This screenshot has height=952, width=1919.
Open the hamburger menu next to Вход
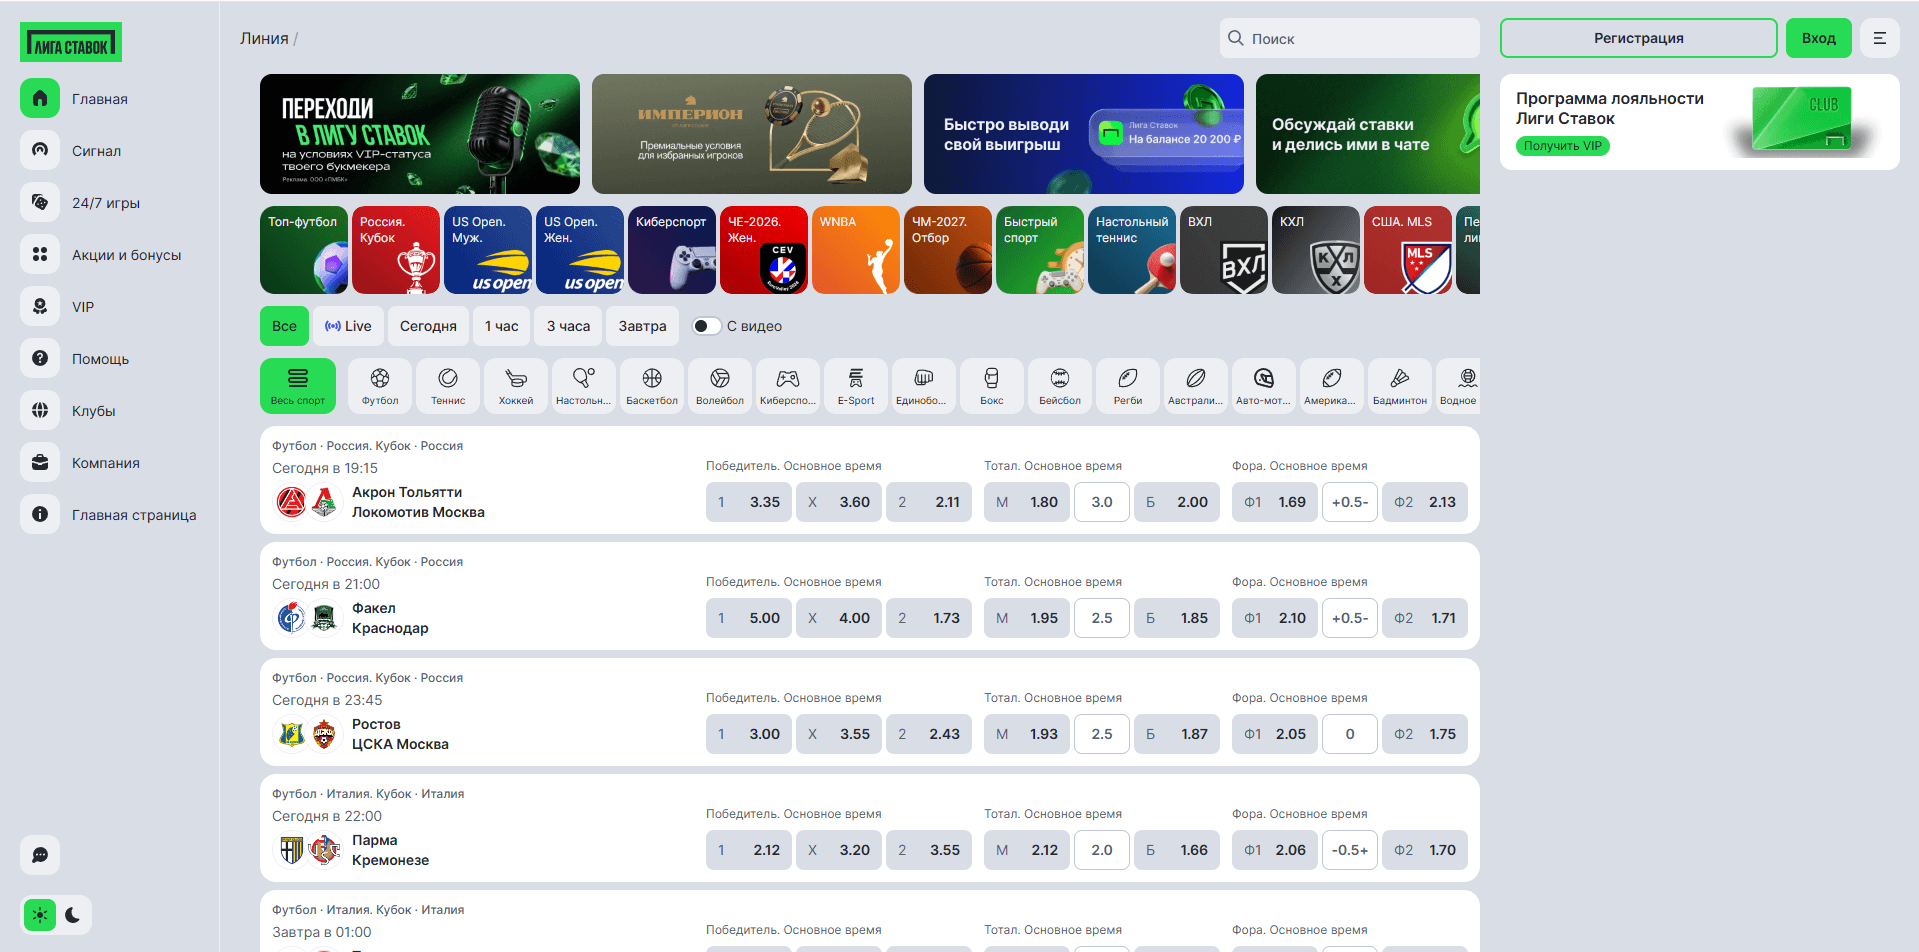coord(1880,38)
